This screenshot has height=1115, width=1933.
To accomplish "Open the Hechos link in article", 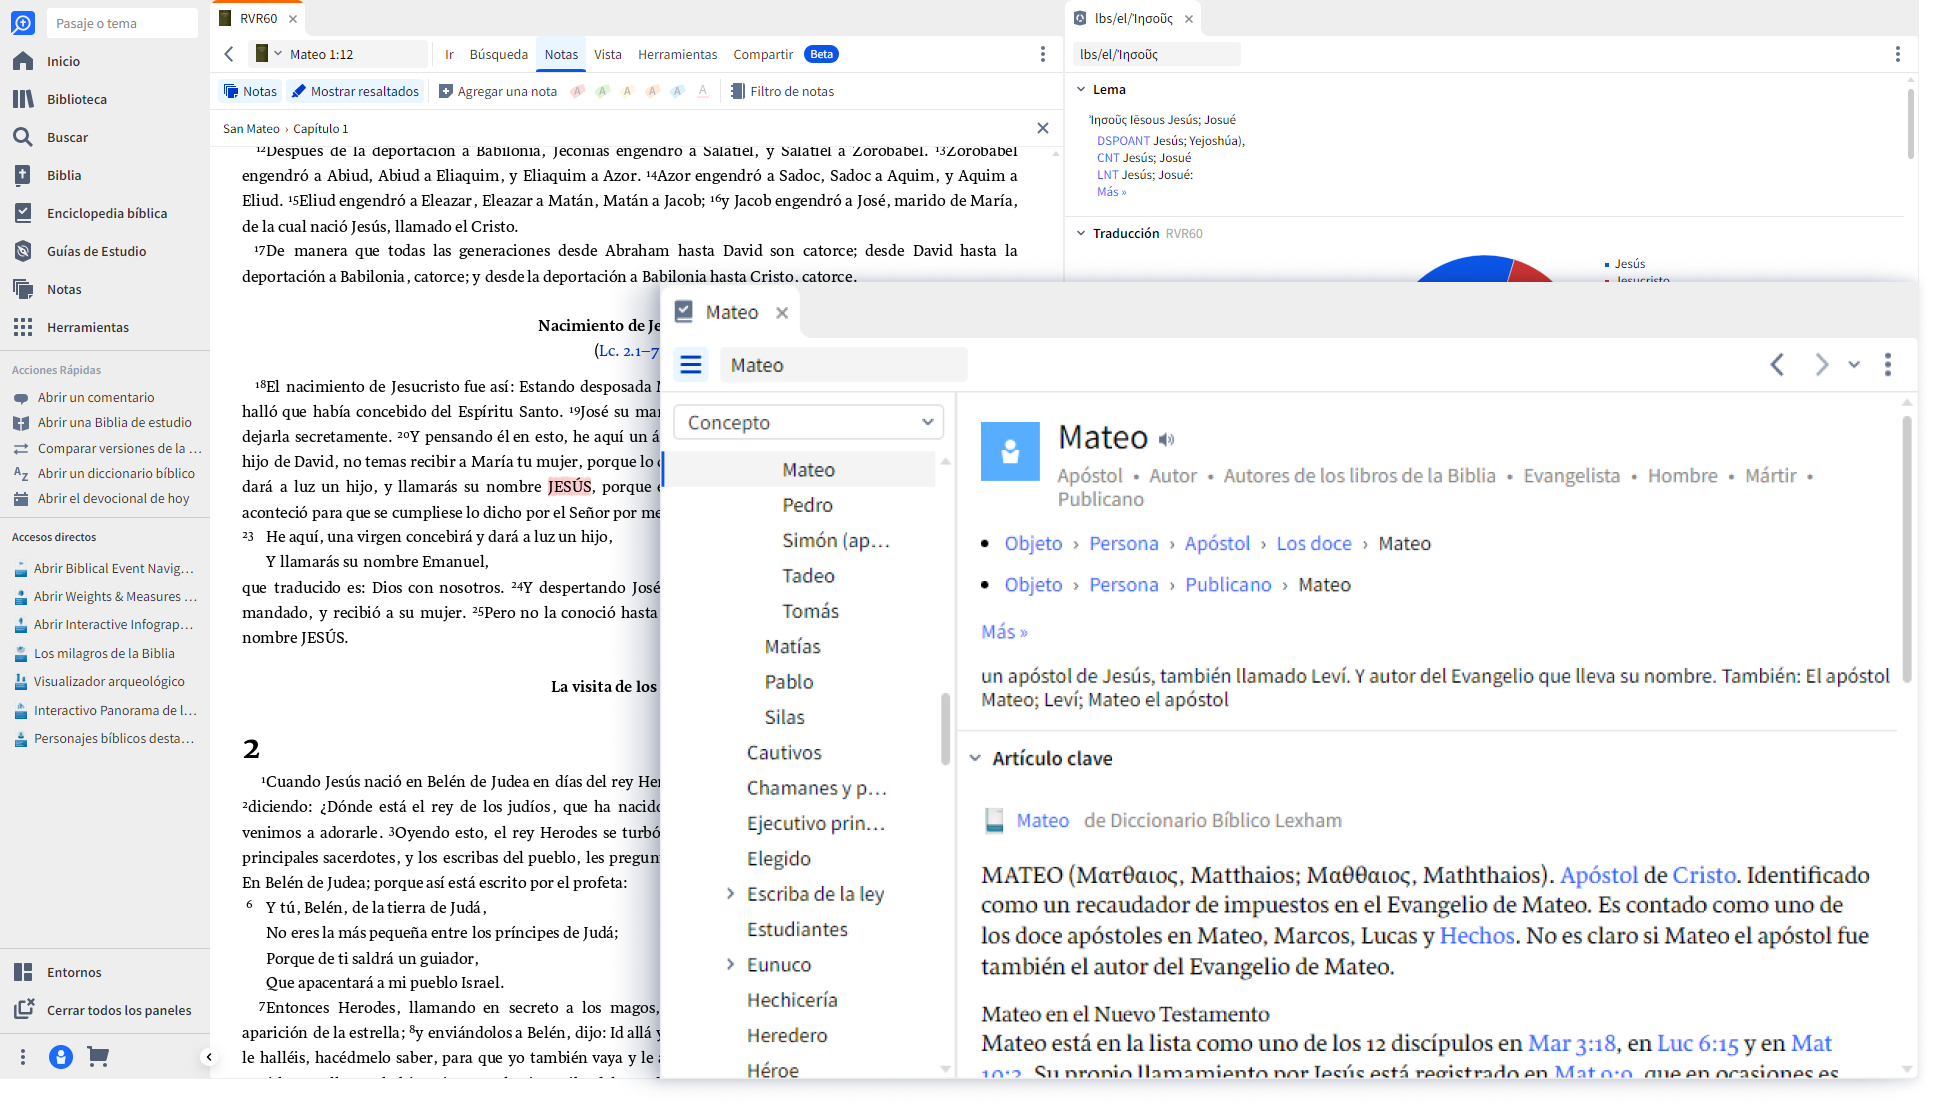I will [1477, 936].
